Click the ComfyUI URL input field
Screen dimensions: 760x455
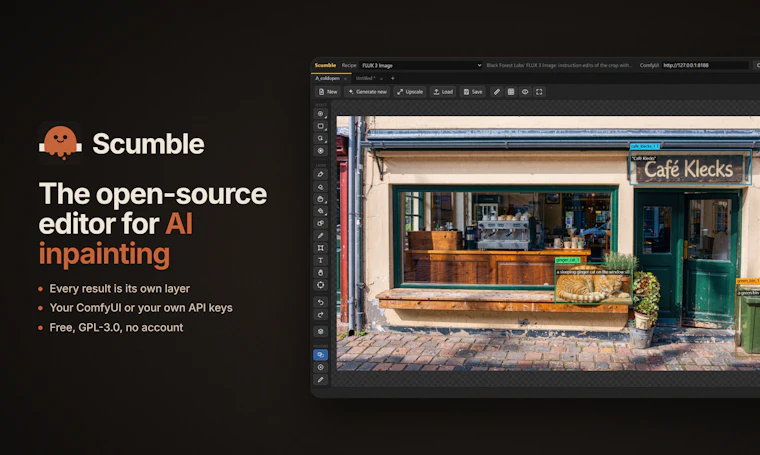[x=705, y=65]
